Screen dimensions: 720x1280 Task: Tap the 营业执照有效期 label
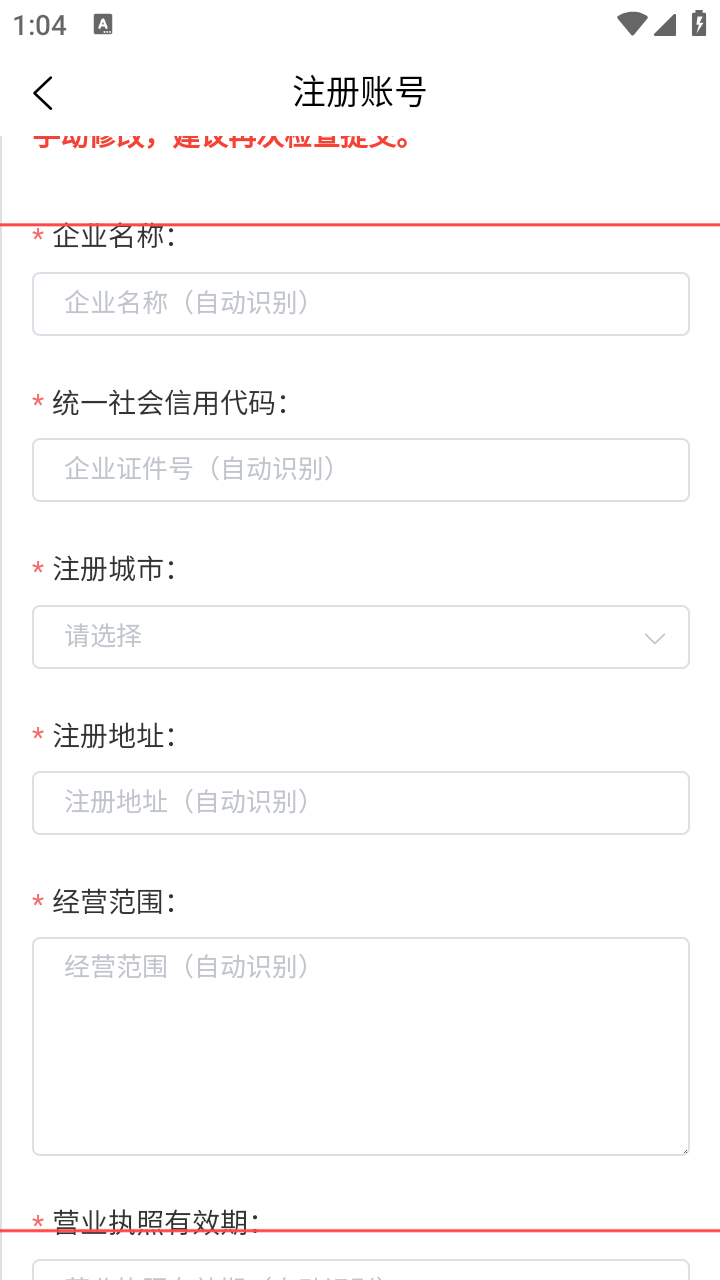[155, 1221]
